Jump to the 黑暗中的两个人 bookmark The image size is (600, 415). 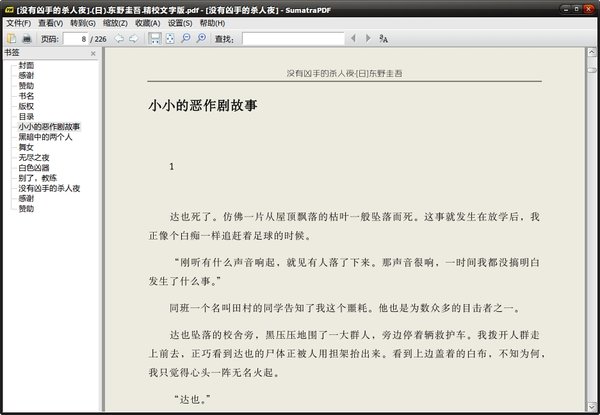click(46, 137)
